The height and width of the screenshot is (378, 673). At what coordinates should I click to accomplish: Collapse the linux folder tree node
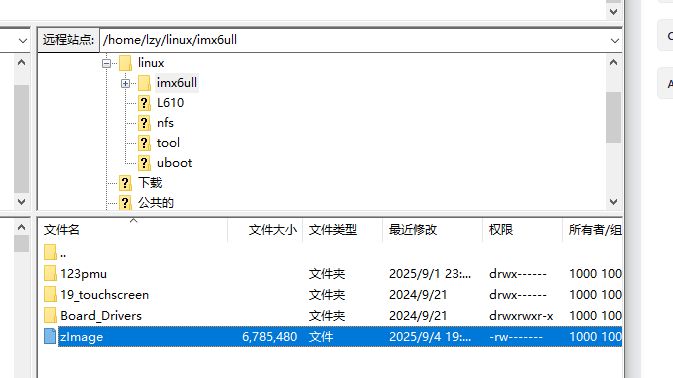tap(106, 64)
